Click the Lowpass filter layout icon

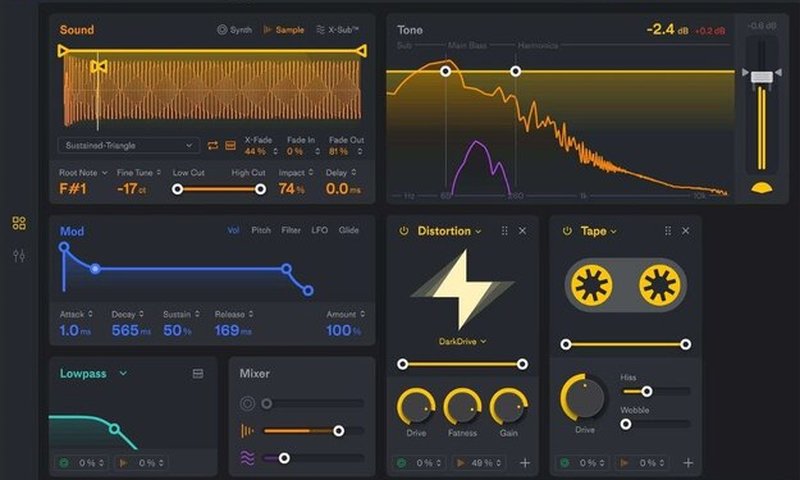pos(198,374)
